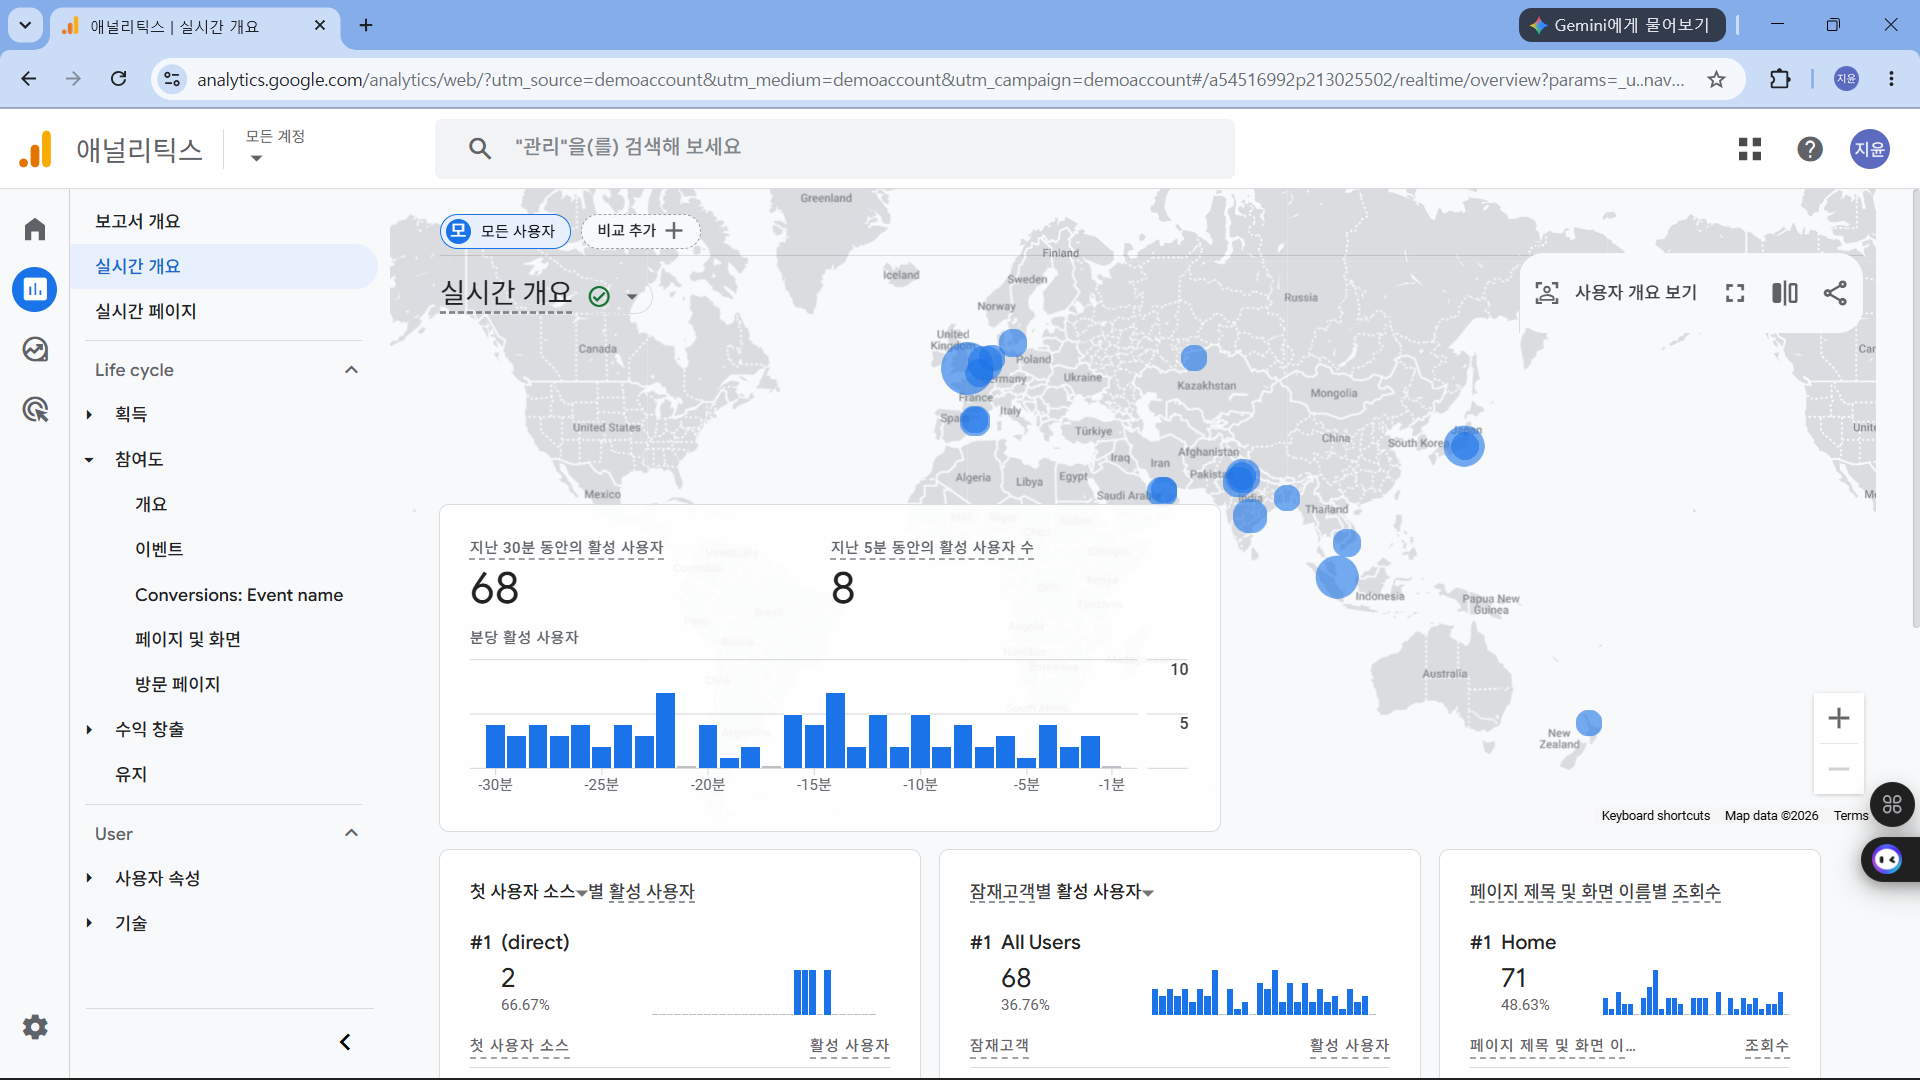1920x1080 pixels.
Task: Expand the 획득 menu group
Action: 89,414
